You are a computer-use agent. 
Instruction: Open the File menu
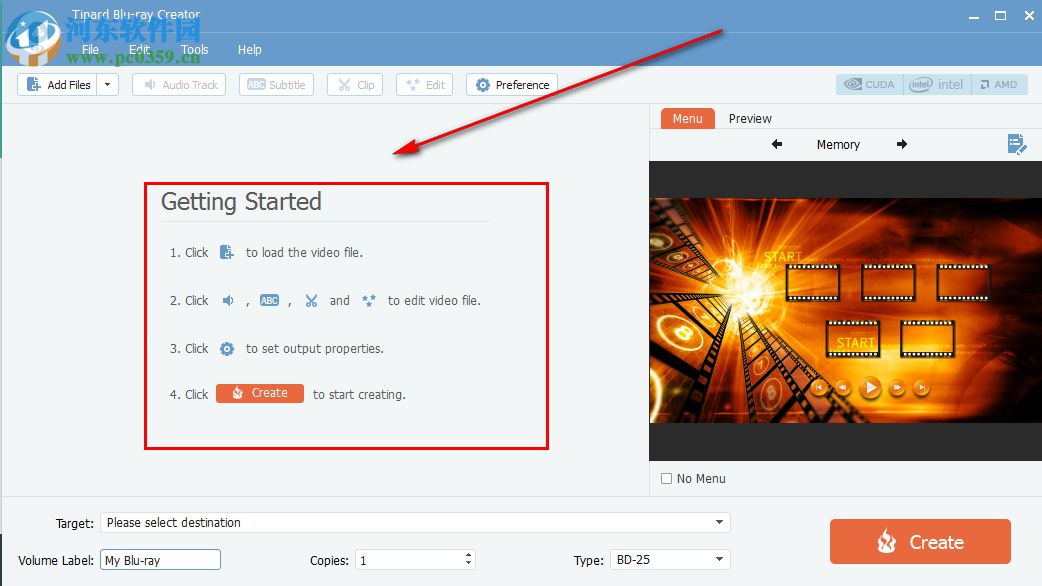coord(90,49)
